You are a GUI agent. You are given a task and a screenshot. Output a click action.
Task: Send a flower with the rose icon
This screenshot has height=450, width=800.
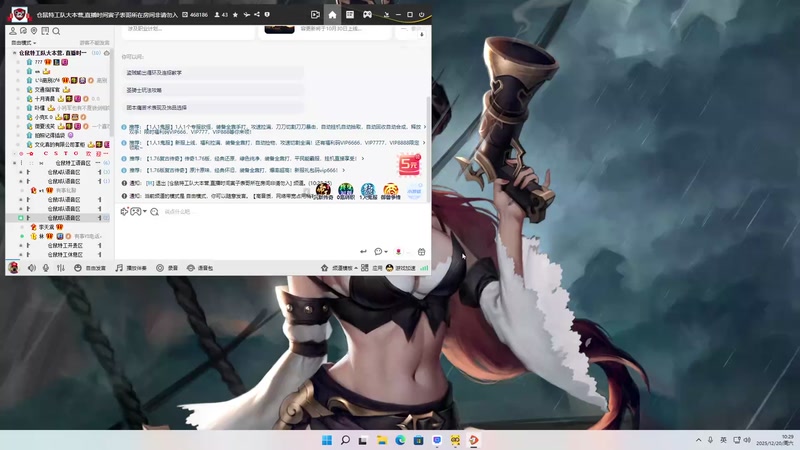[x=398, y=252]
